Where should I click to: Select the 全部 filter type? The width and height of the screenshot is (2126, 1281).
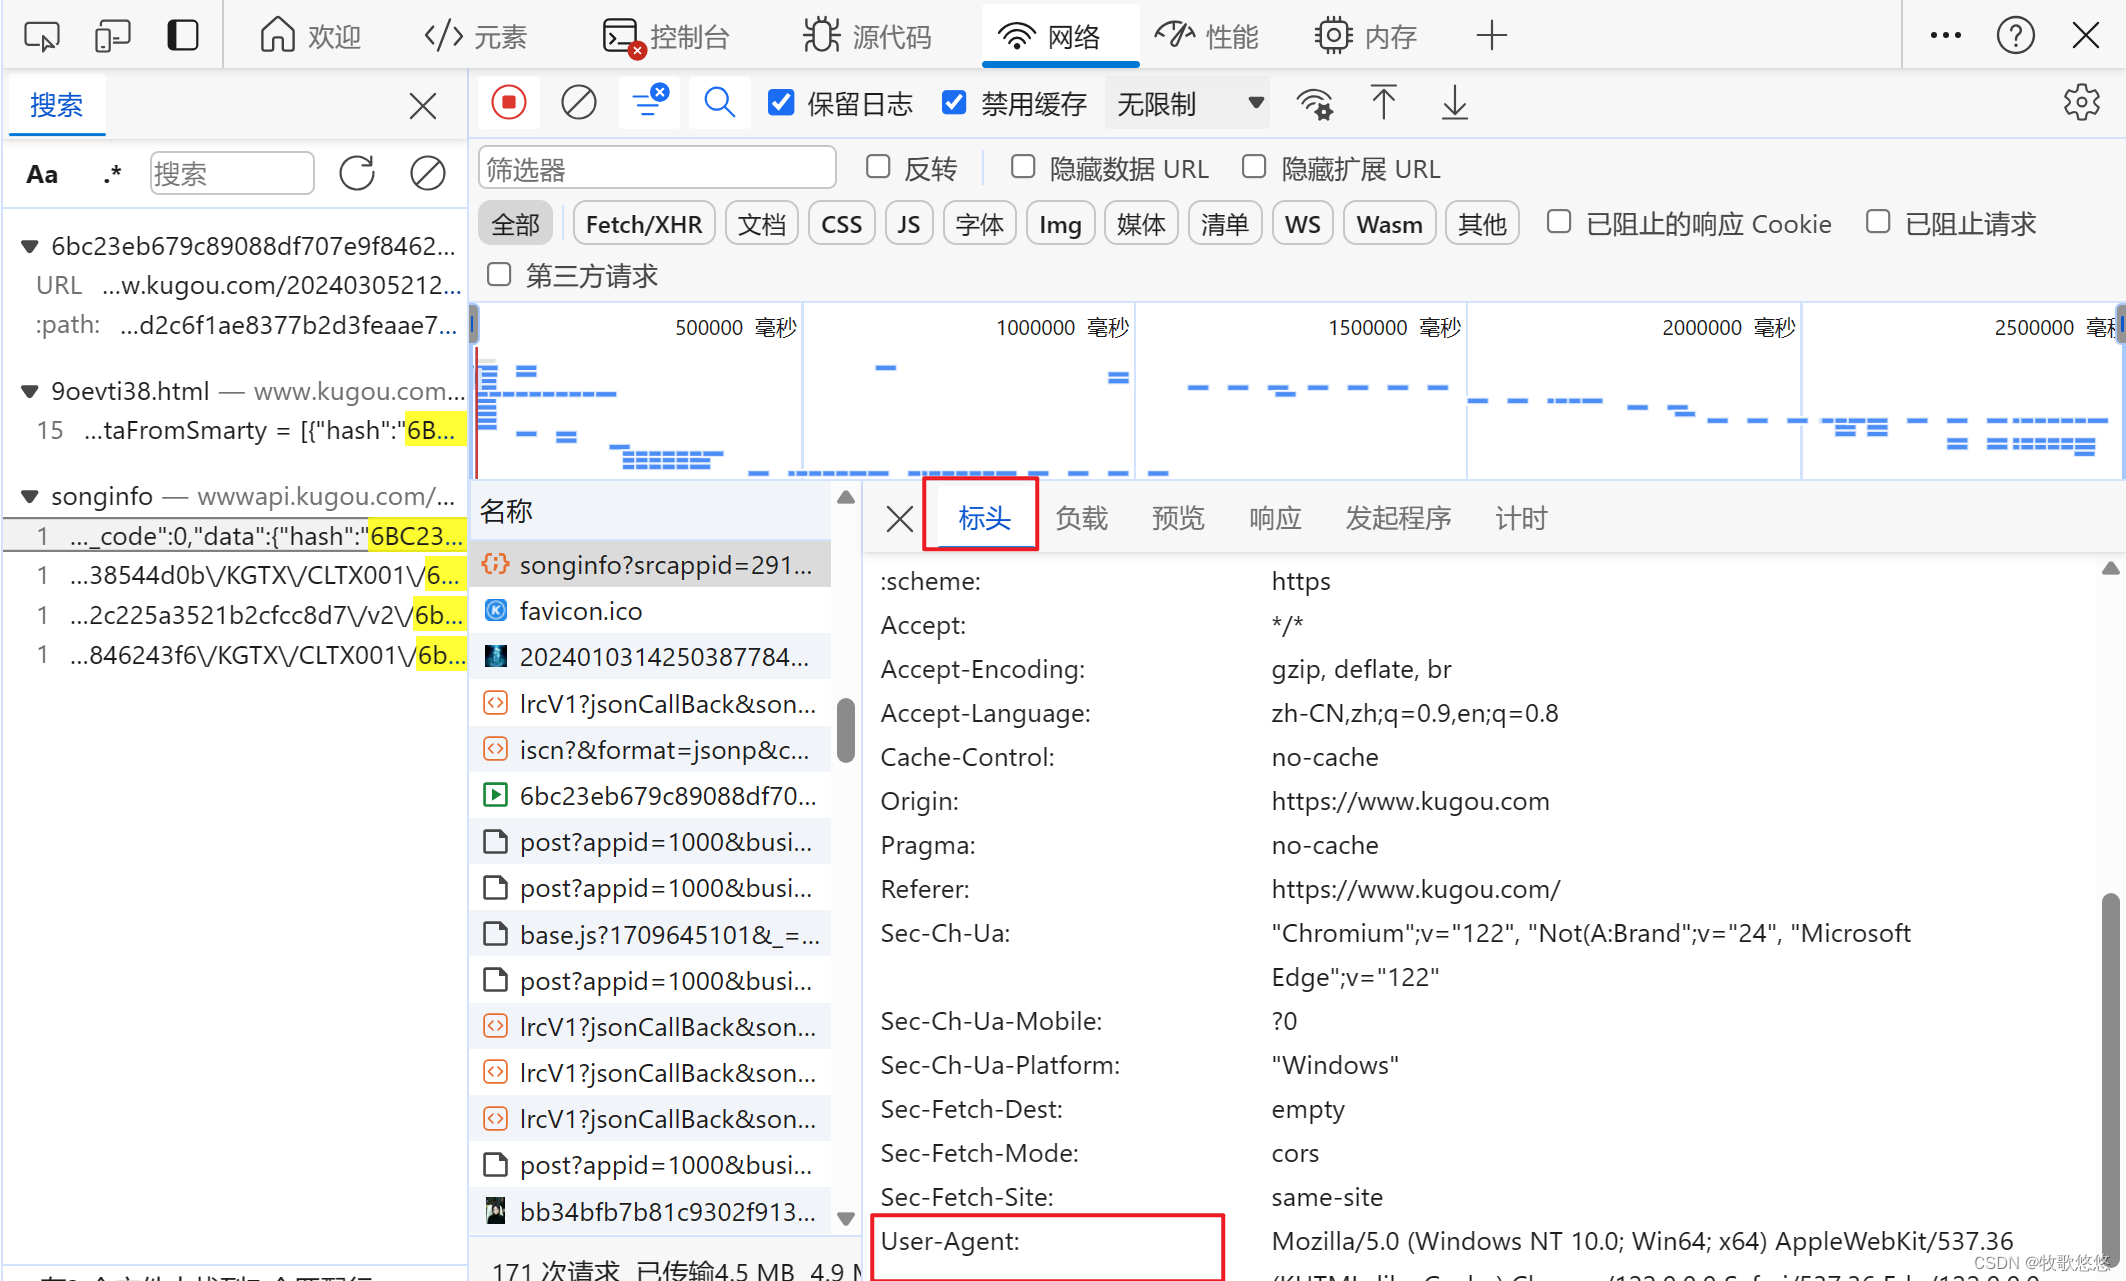(x=516, y=224)
